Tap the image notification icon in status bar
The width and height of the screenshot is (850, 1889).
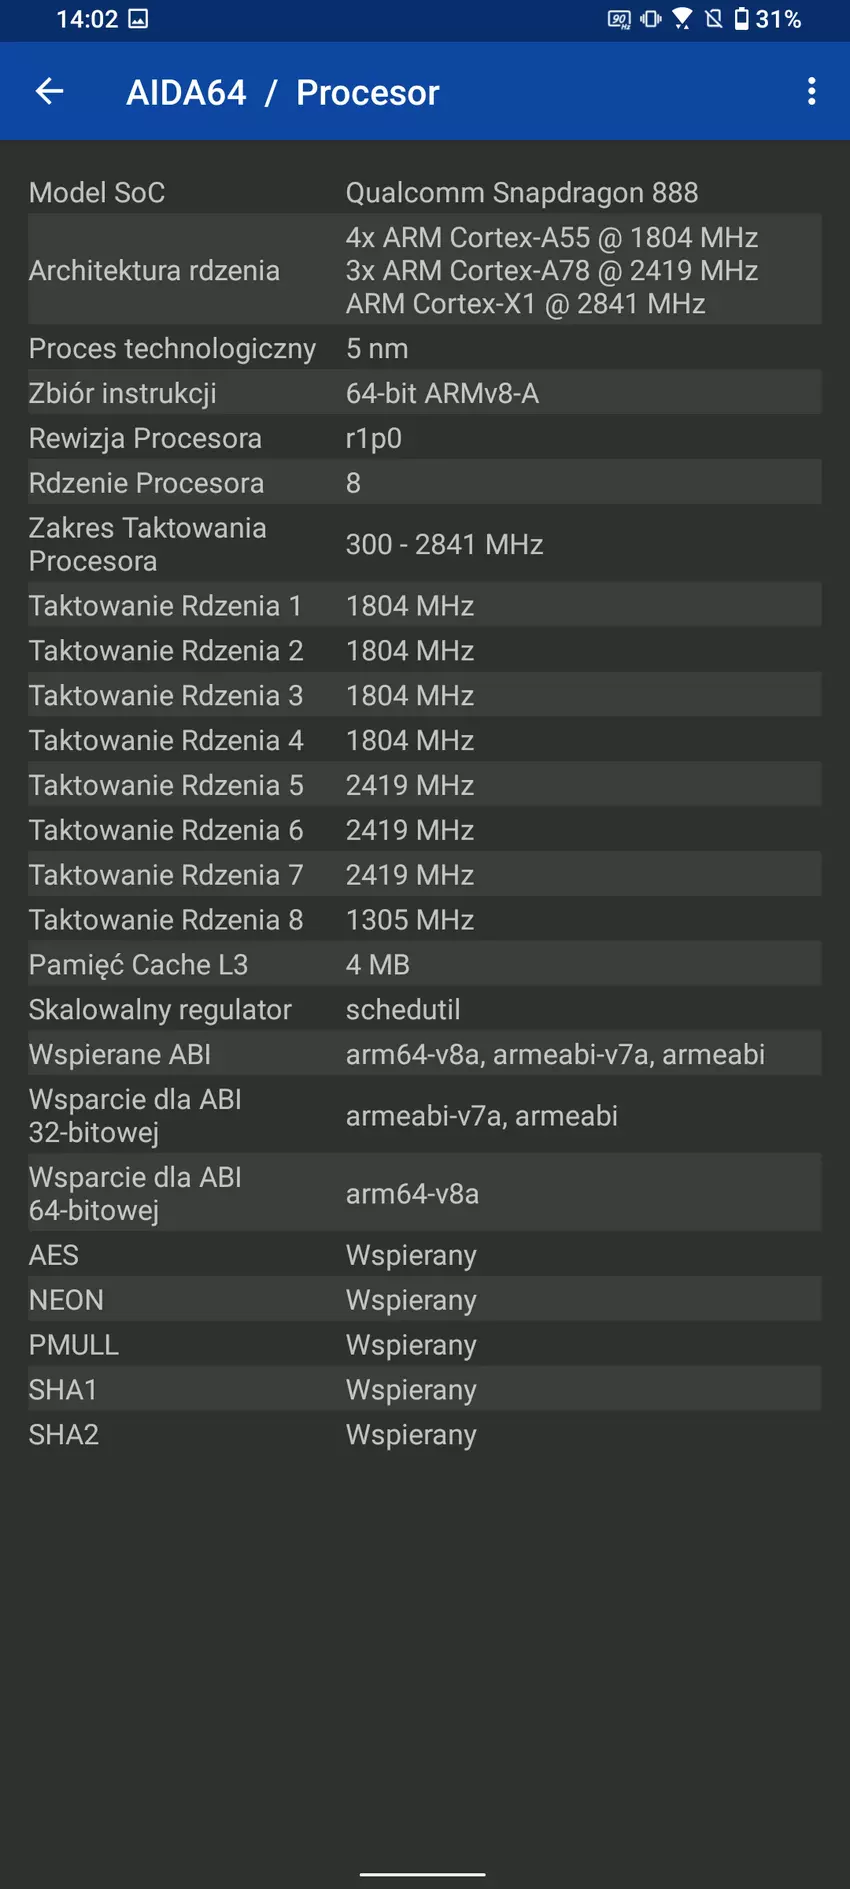[138, 19]
